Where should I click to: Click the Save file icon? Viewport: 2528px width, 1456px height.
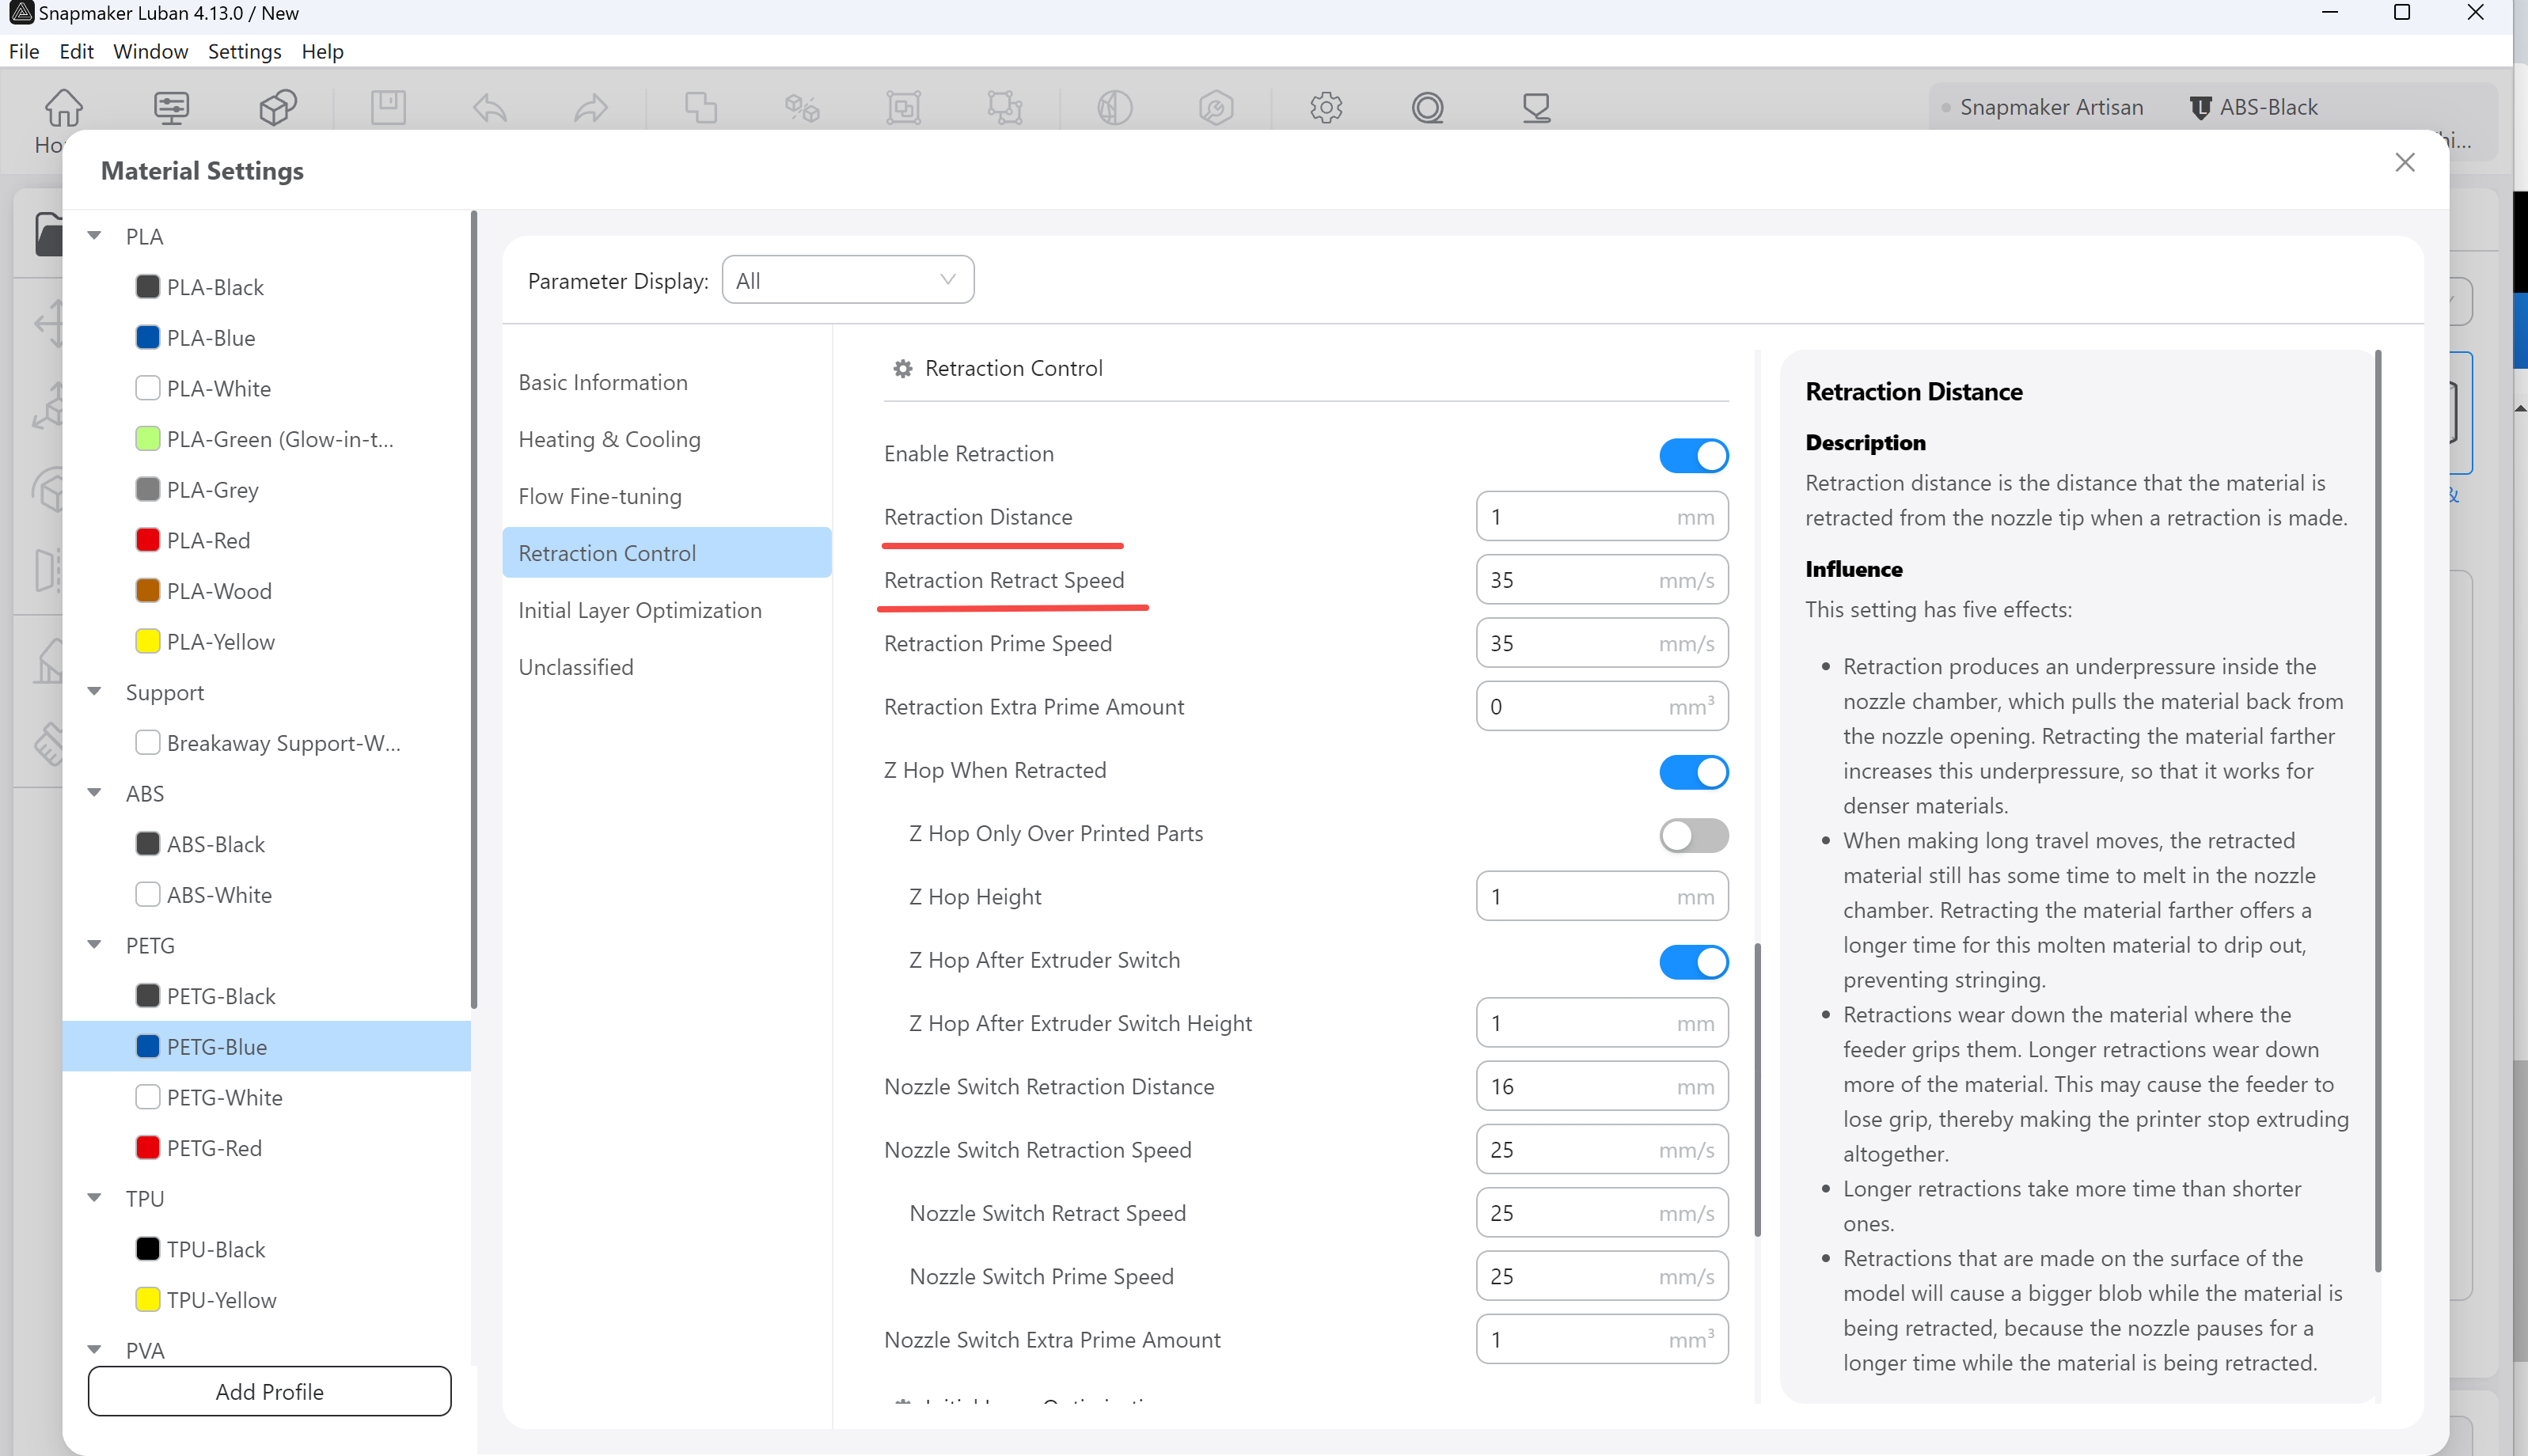pyautogui.click(x=387, y=108)
